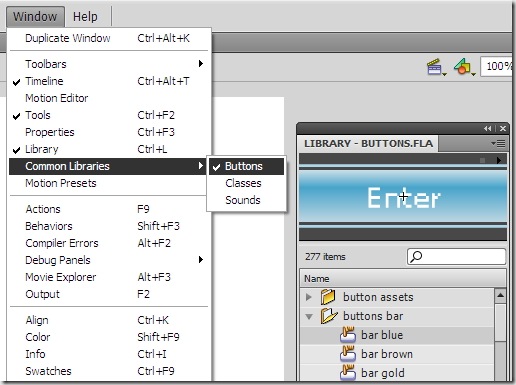Open the Actions panel
Image resolution: width=516 pixels, height=385 pixels.
click(109, 209)
